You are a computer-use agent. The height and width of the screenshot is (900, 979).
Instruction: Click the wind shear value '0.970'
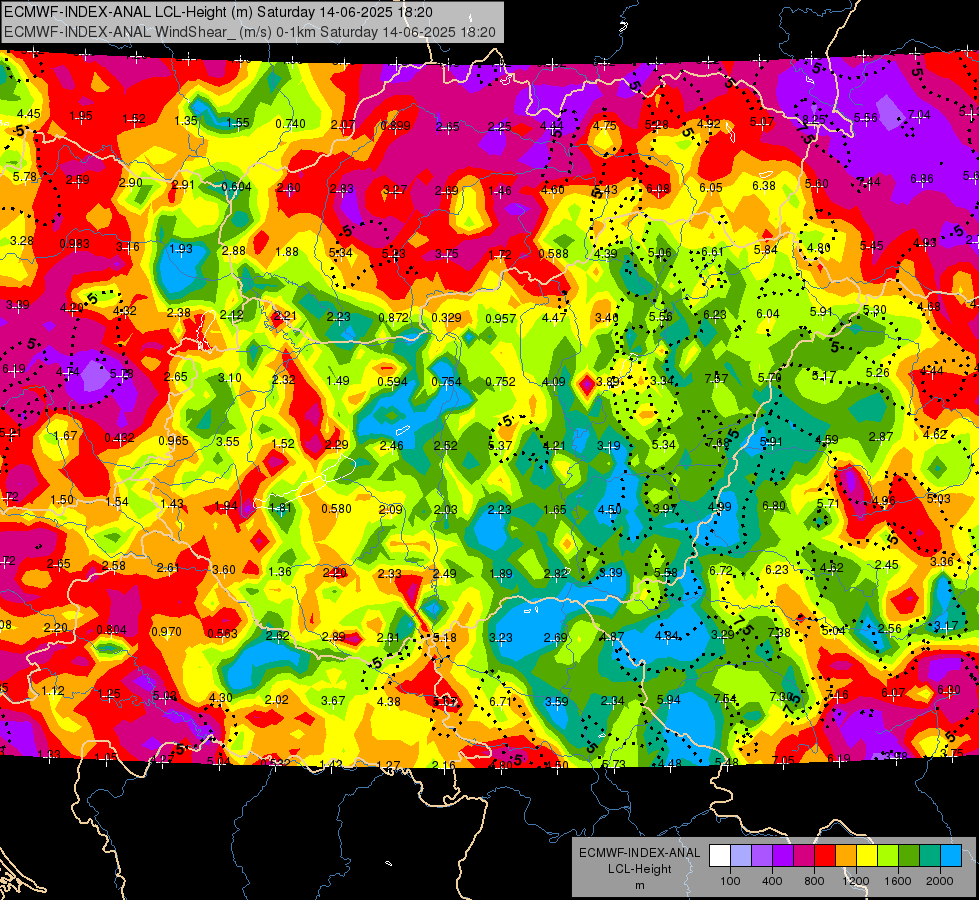point(166,631)
